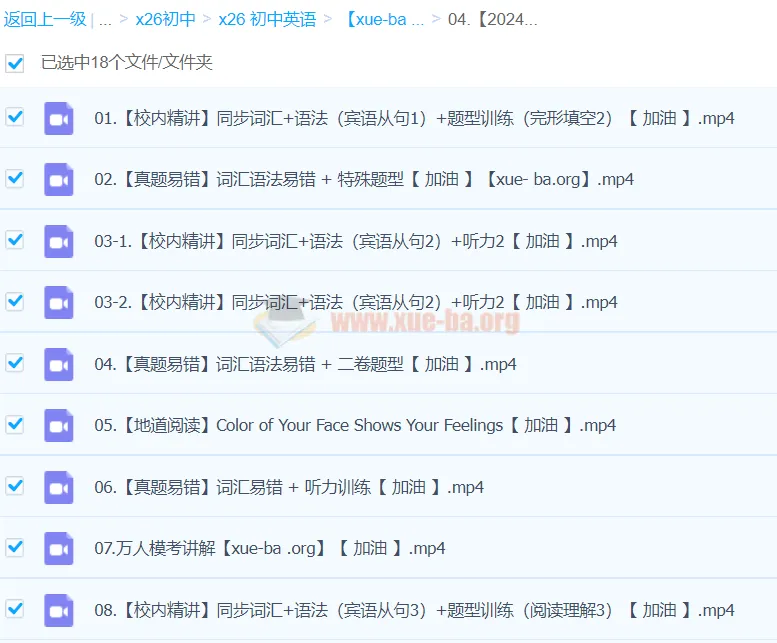The width and height of the screenshot is (777, 643).
Task: Deselect checkbox for file 05 地道阅读
Action: click(15, 425)
